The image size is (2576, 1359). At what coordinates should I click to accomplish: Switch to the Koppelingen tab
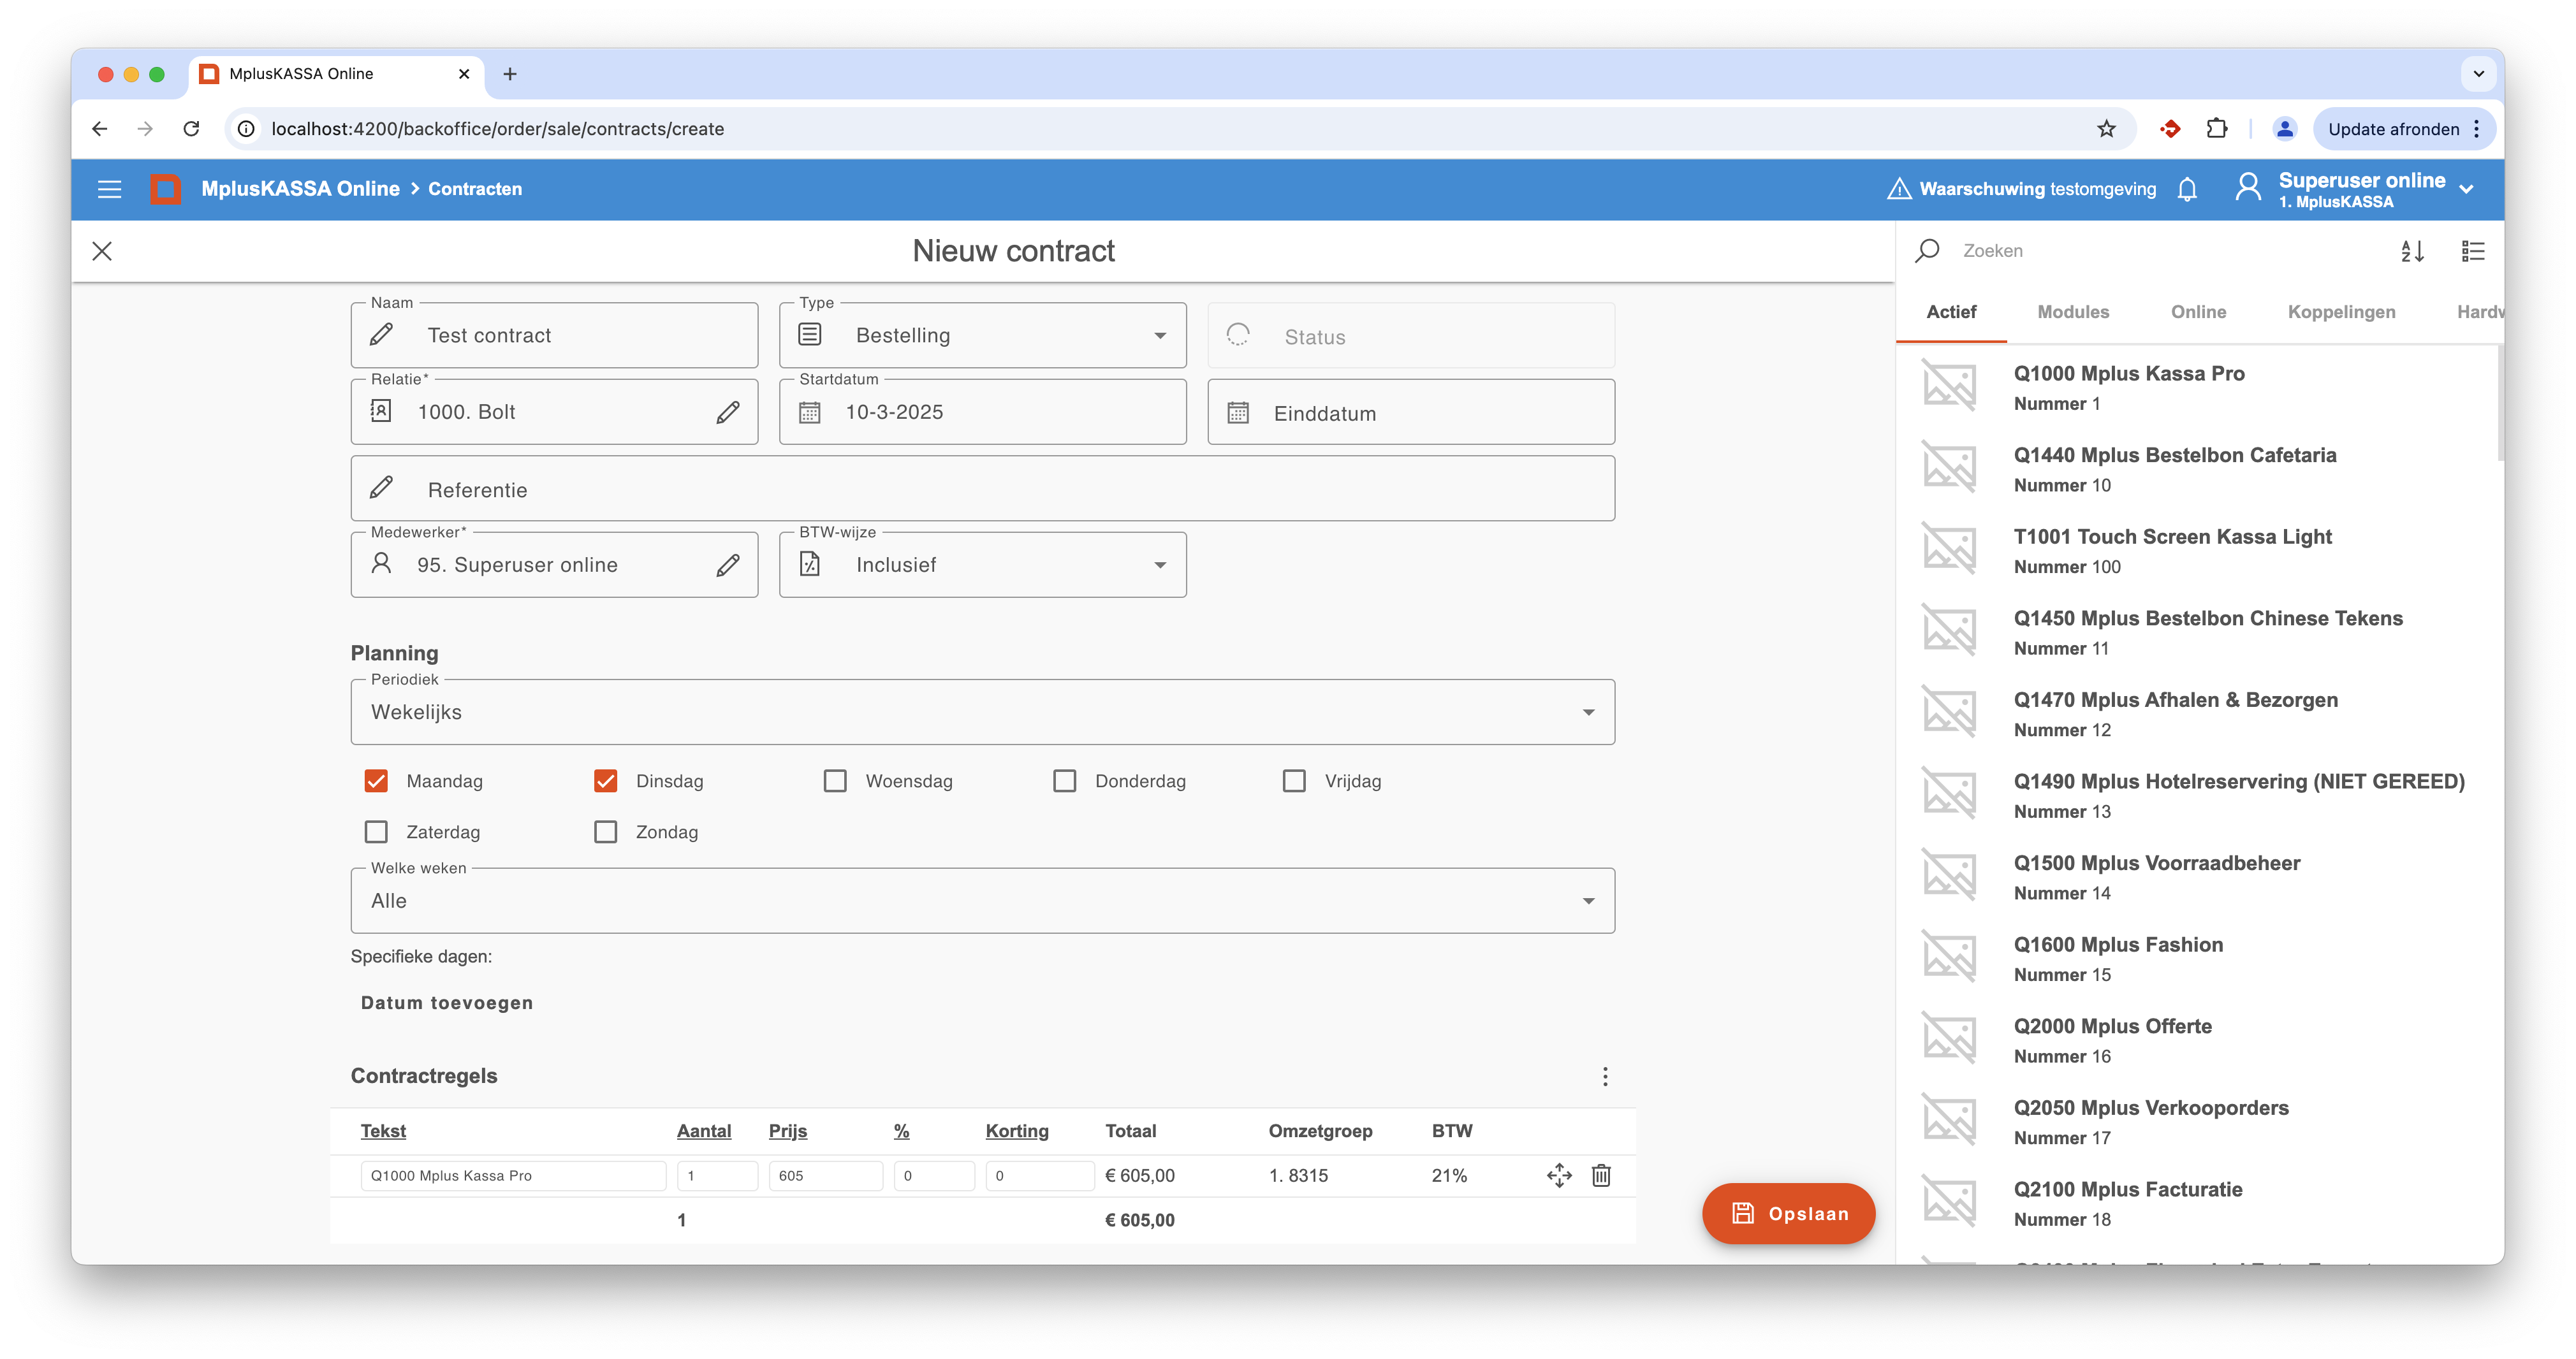tap(2341, 312)
